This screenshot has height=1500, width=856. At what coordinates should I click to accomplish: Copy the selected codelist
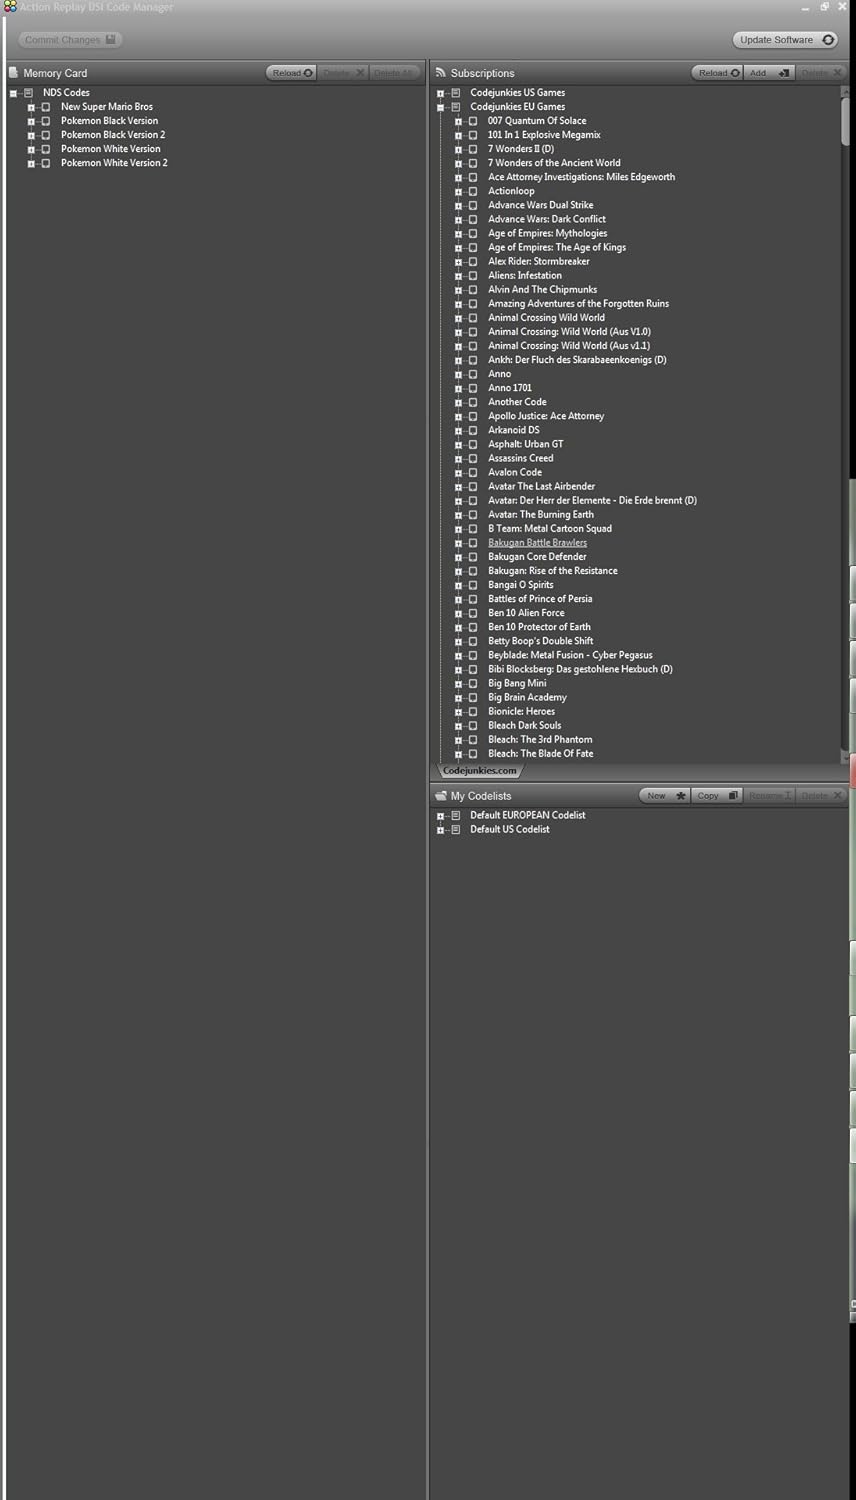click(x=717, y=796)
